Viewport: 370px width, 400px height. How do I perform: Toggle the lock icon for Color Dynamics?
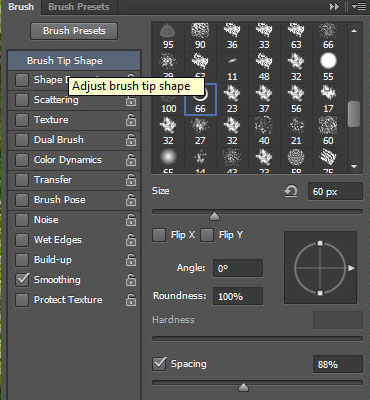131,160
